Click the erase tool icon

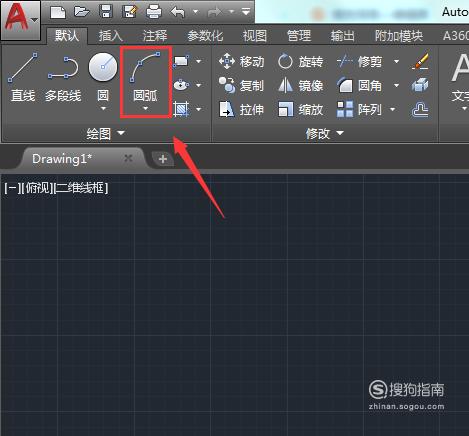tap(420, 61)
